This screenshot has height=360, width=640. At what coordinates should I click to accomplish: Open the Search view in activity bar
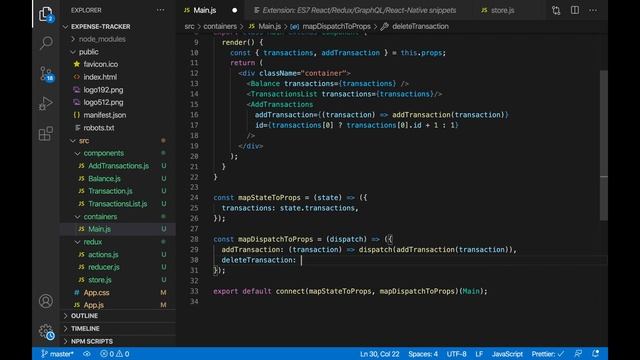point(46,42)
